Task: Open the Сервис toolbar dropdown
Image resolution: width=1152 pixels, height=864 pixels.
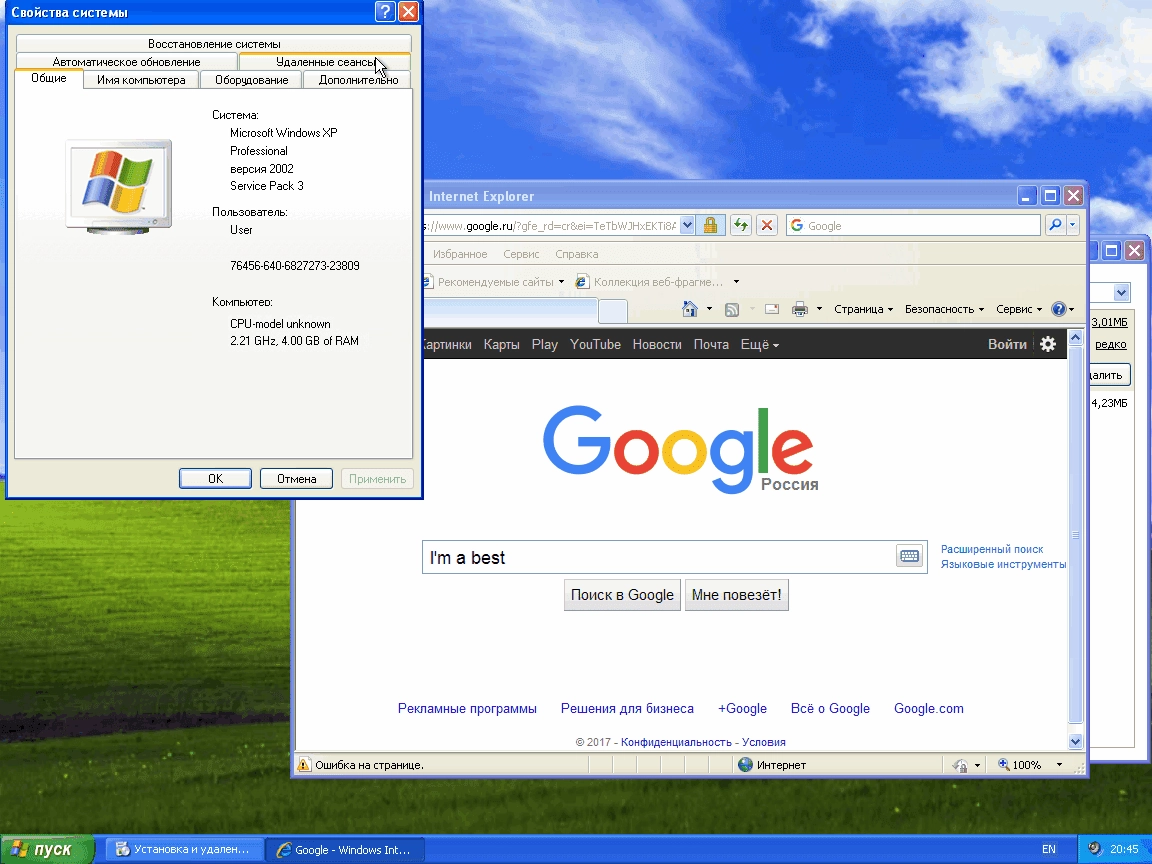Action: [x=1019, y=309]
